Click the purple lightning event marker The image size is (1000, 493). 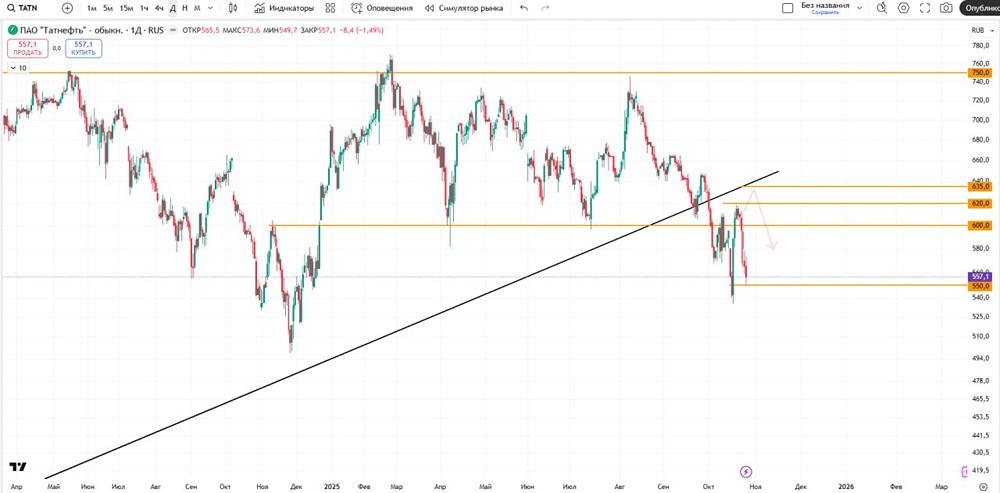pos(746,471)
